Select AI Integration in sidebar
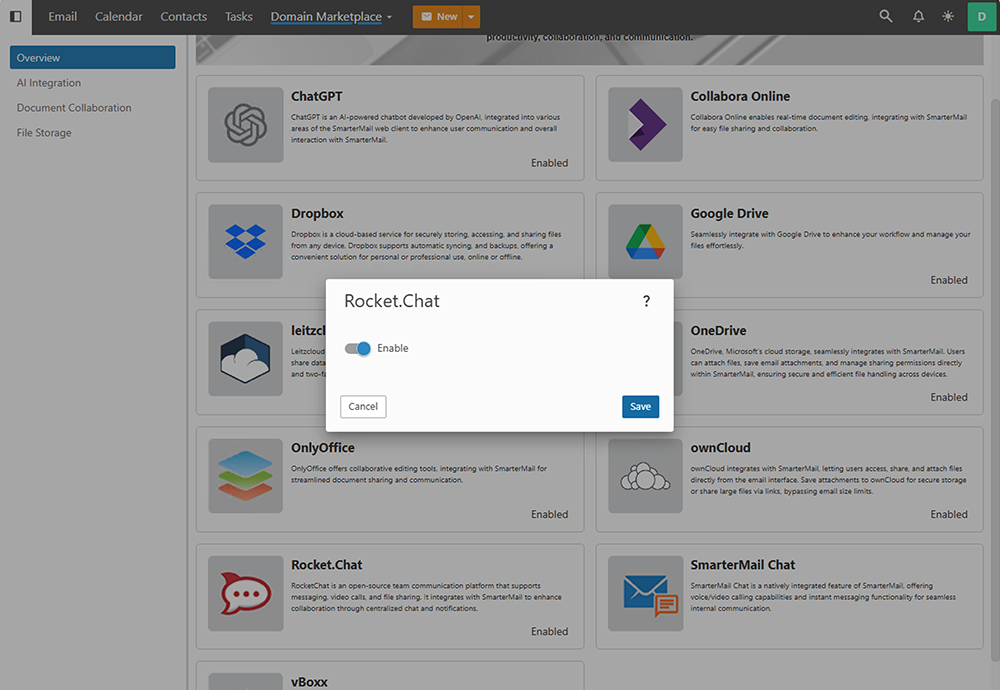1000x690 pixels. coord(48,83)
